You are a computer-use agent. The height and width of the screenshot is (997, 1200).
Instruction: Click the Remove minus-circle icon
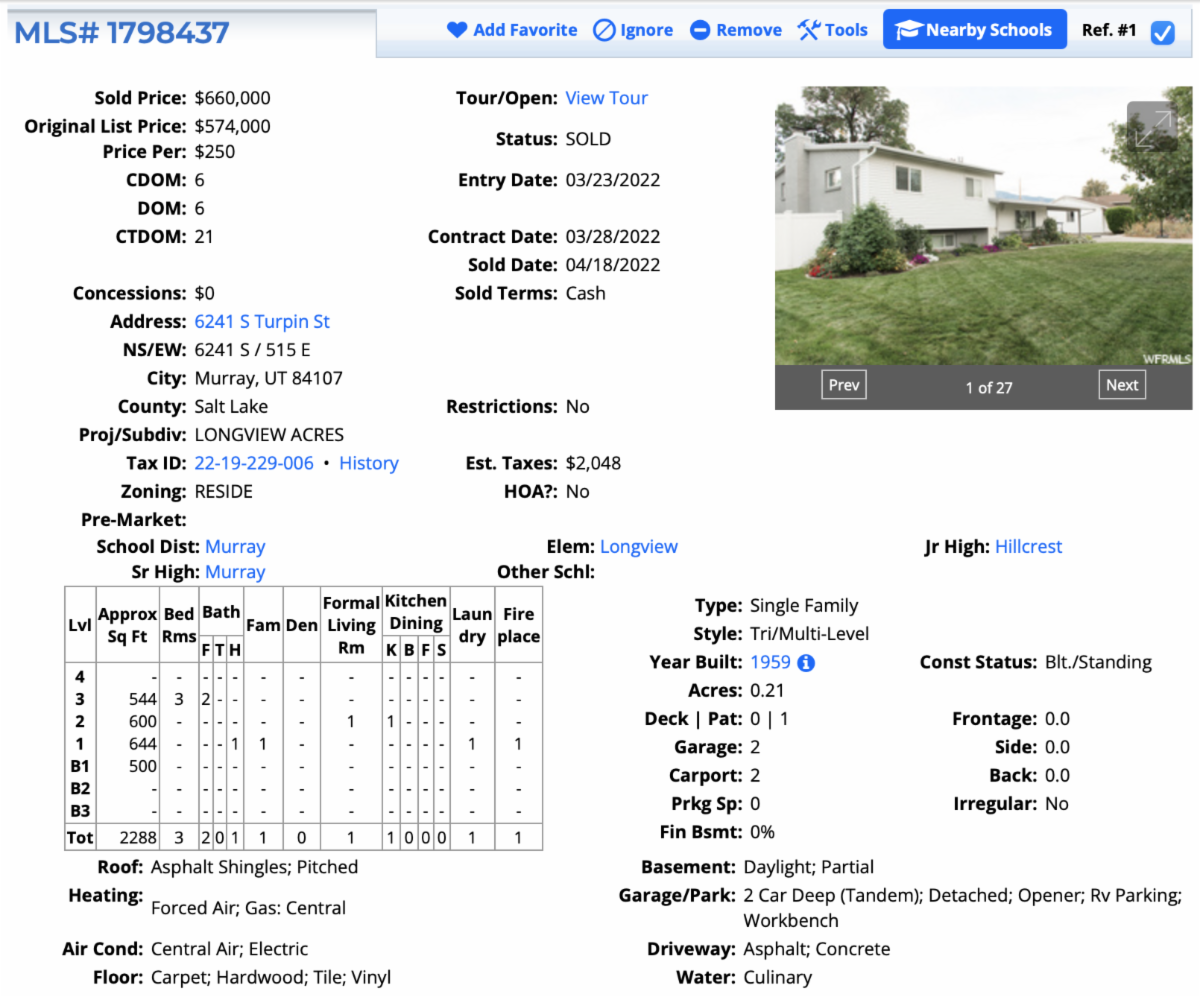click(x=699, y=29)
